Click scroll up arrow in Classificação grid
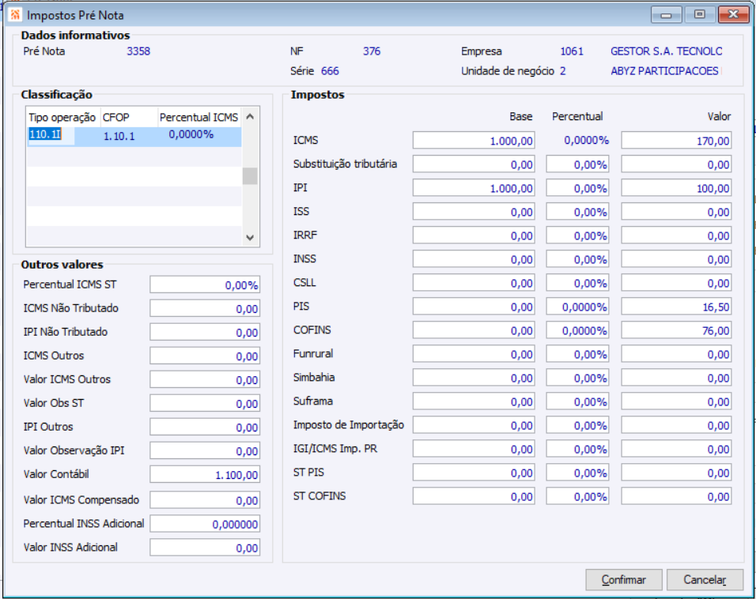 coord(250,117)
